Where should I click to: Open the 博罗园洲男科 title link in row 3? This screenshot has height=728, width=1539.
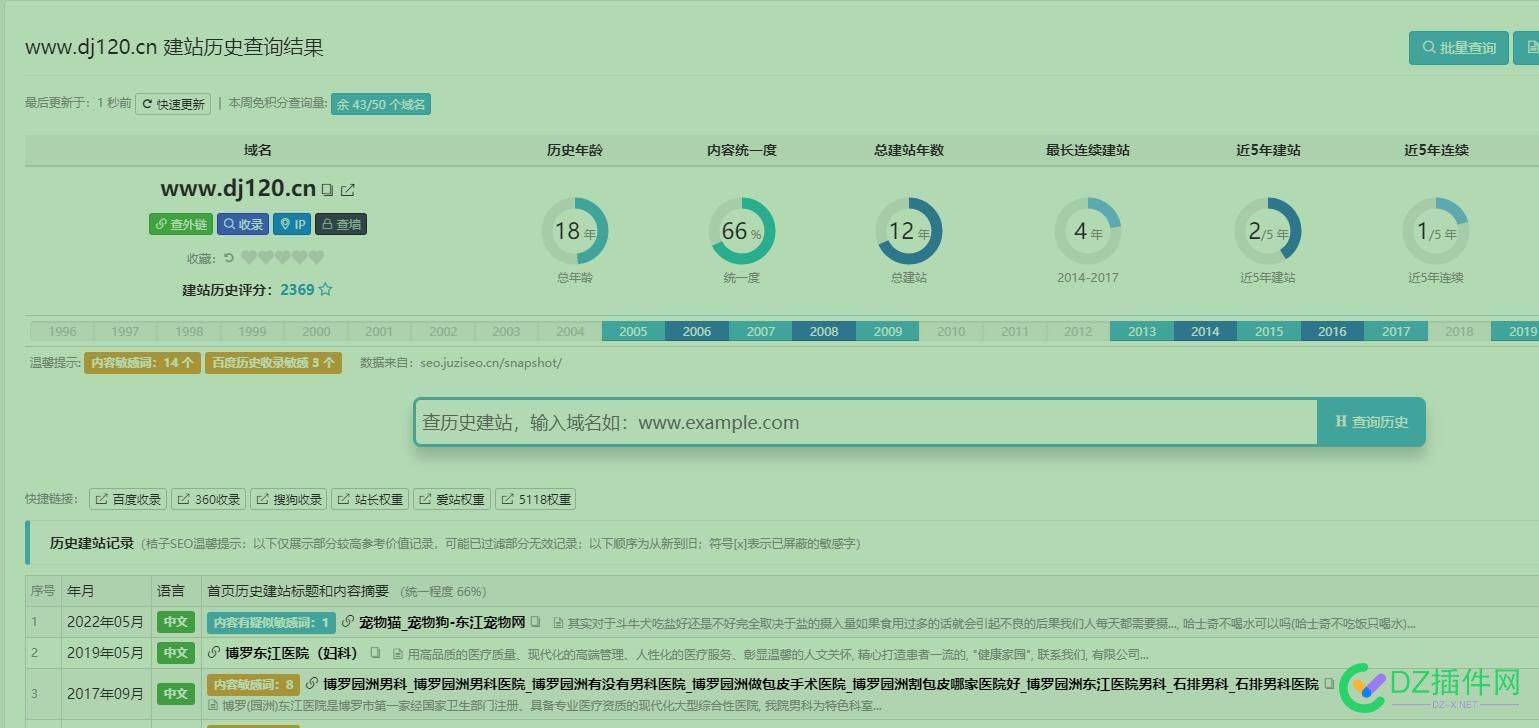point(820,684)
